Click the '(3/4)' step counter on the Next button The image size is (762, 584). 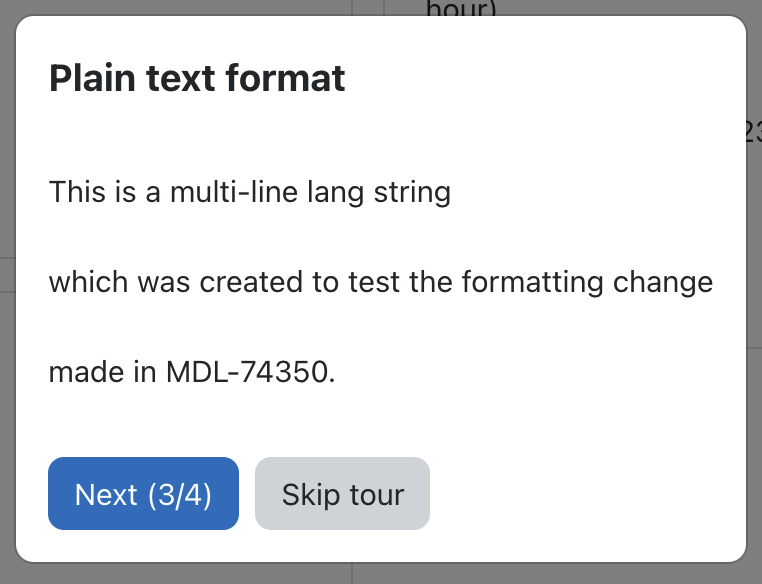[x=180, y=495]
